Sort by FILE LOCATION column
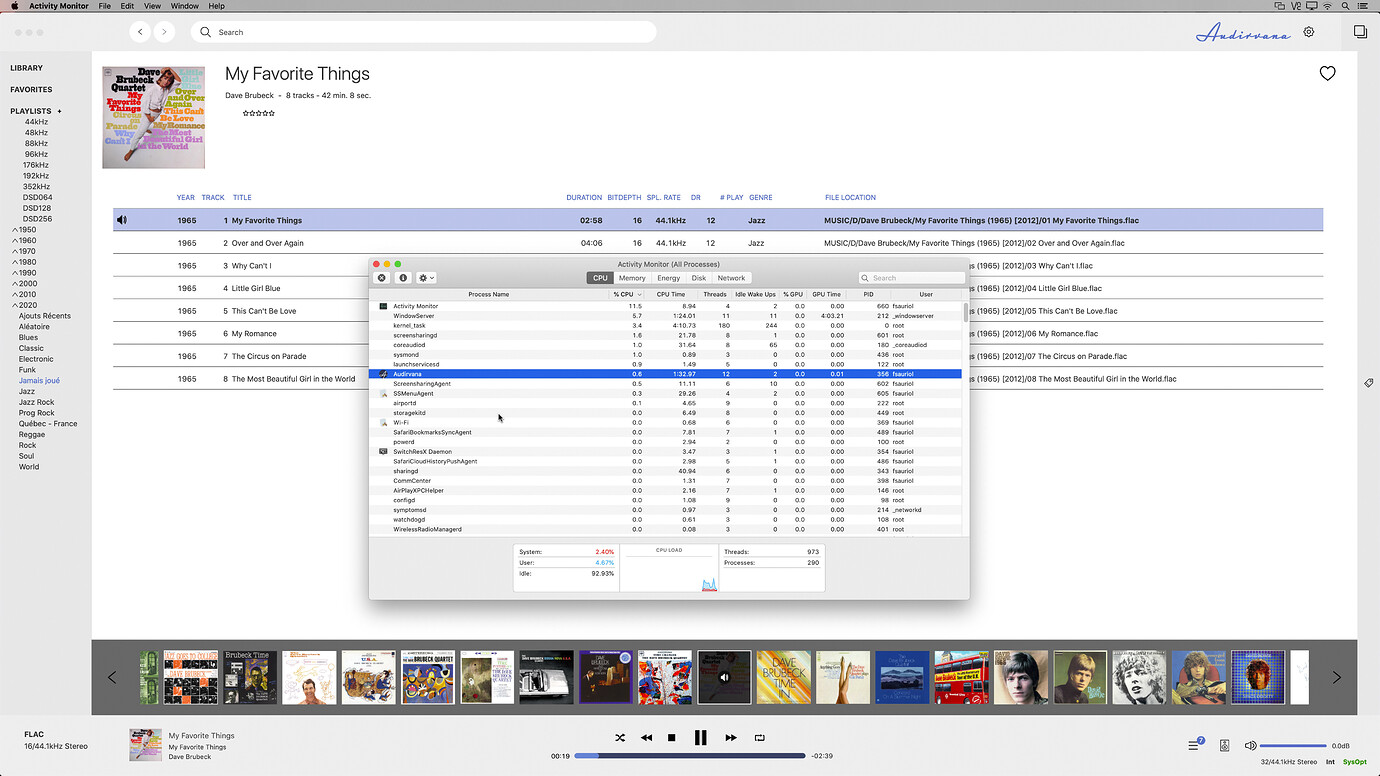Screen dimensions: 1380x776 pos(850,198)
